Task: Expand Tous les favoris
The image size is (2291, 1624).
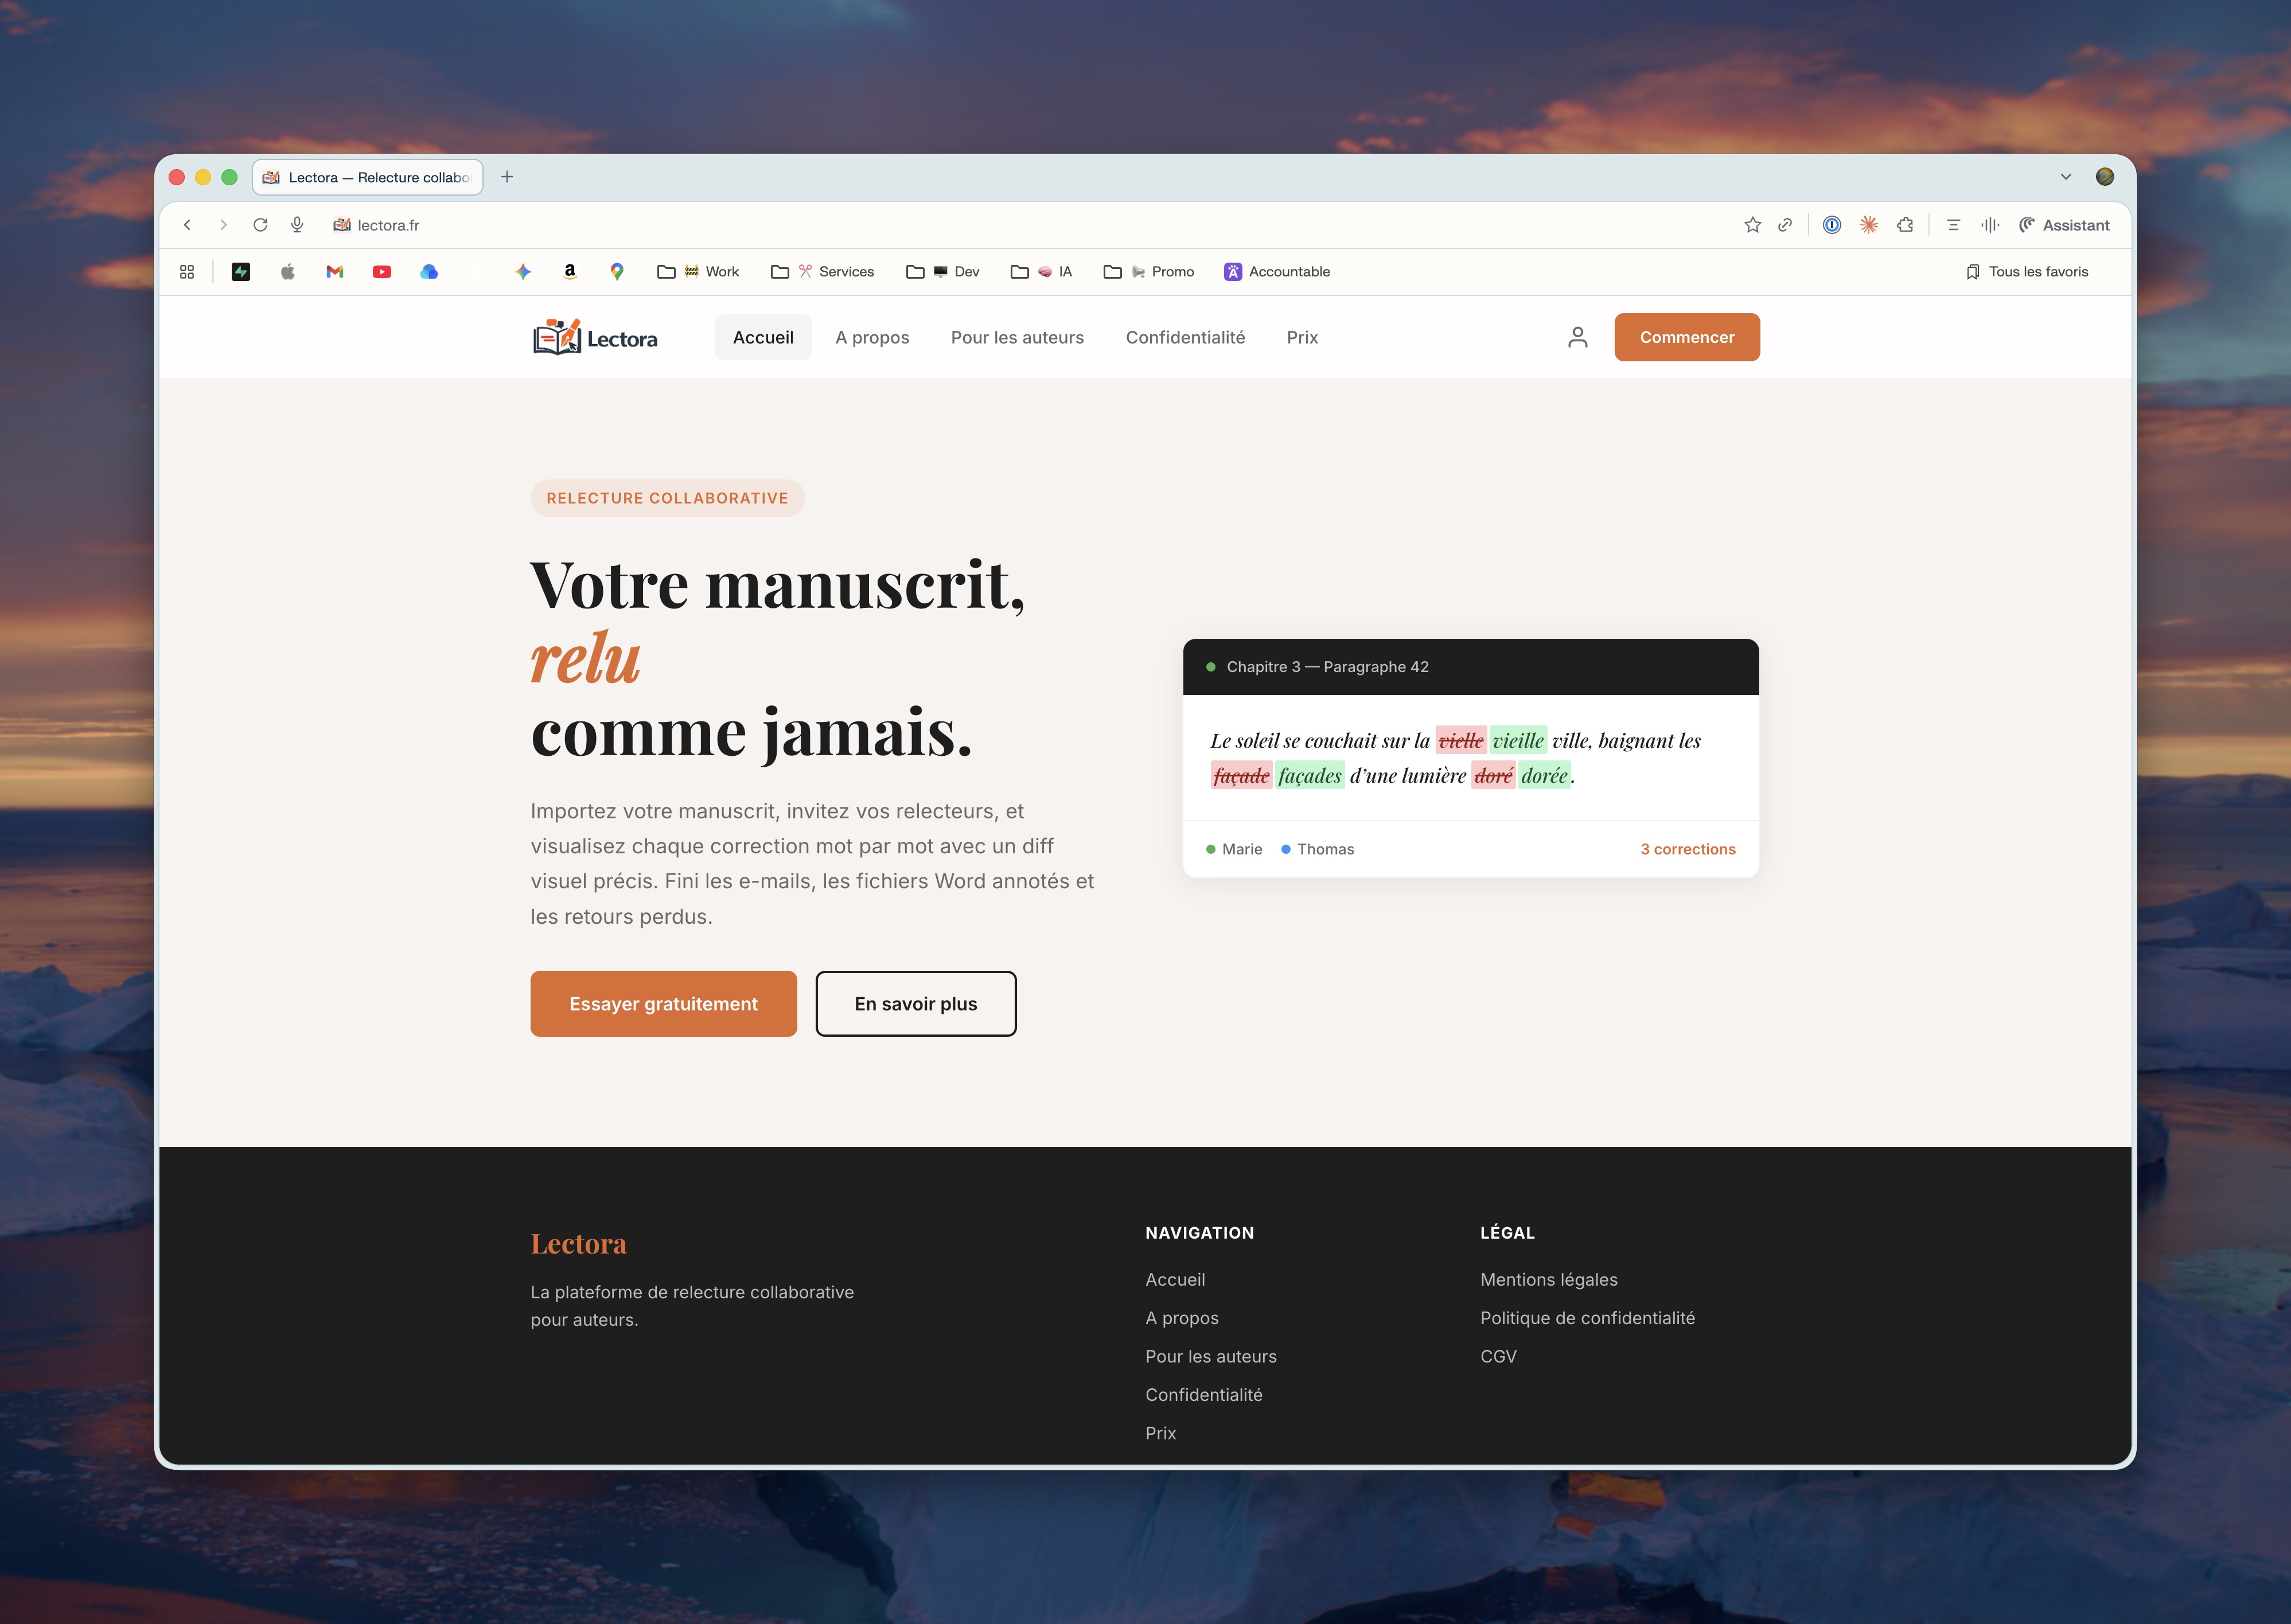Action: (2027, 271)
